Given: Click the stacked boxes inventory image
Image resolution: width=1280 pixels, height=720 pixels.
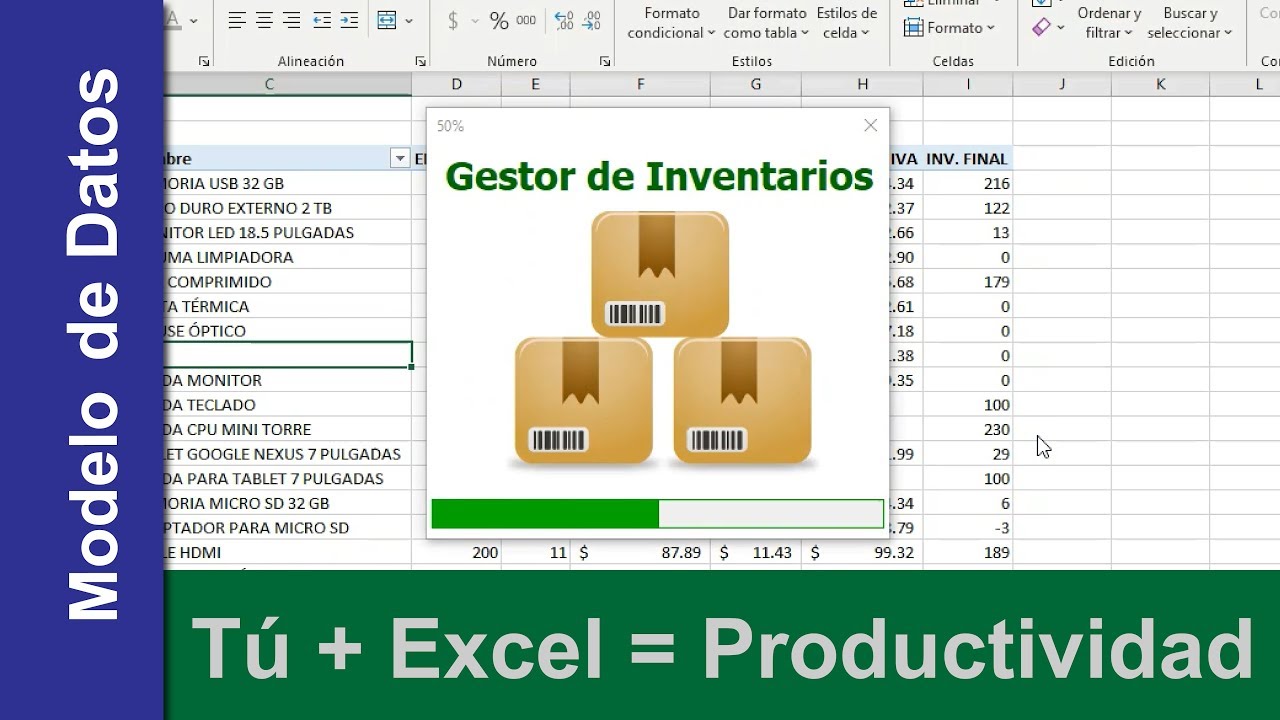Looking at the screenshot, I should tap(661, 339).
